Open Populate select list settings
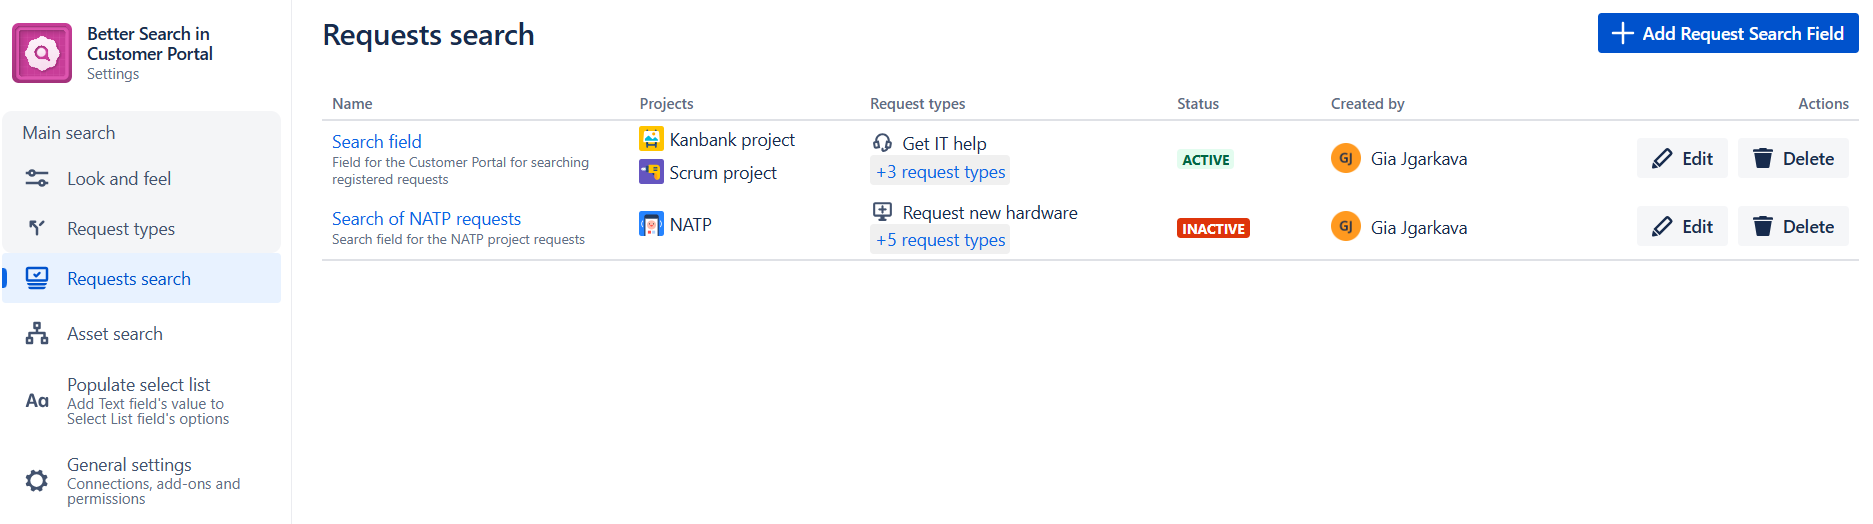1873x524 pixels. (x=142, y=401)
